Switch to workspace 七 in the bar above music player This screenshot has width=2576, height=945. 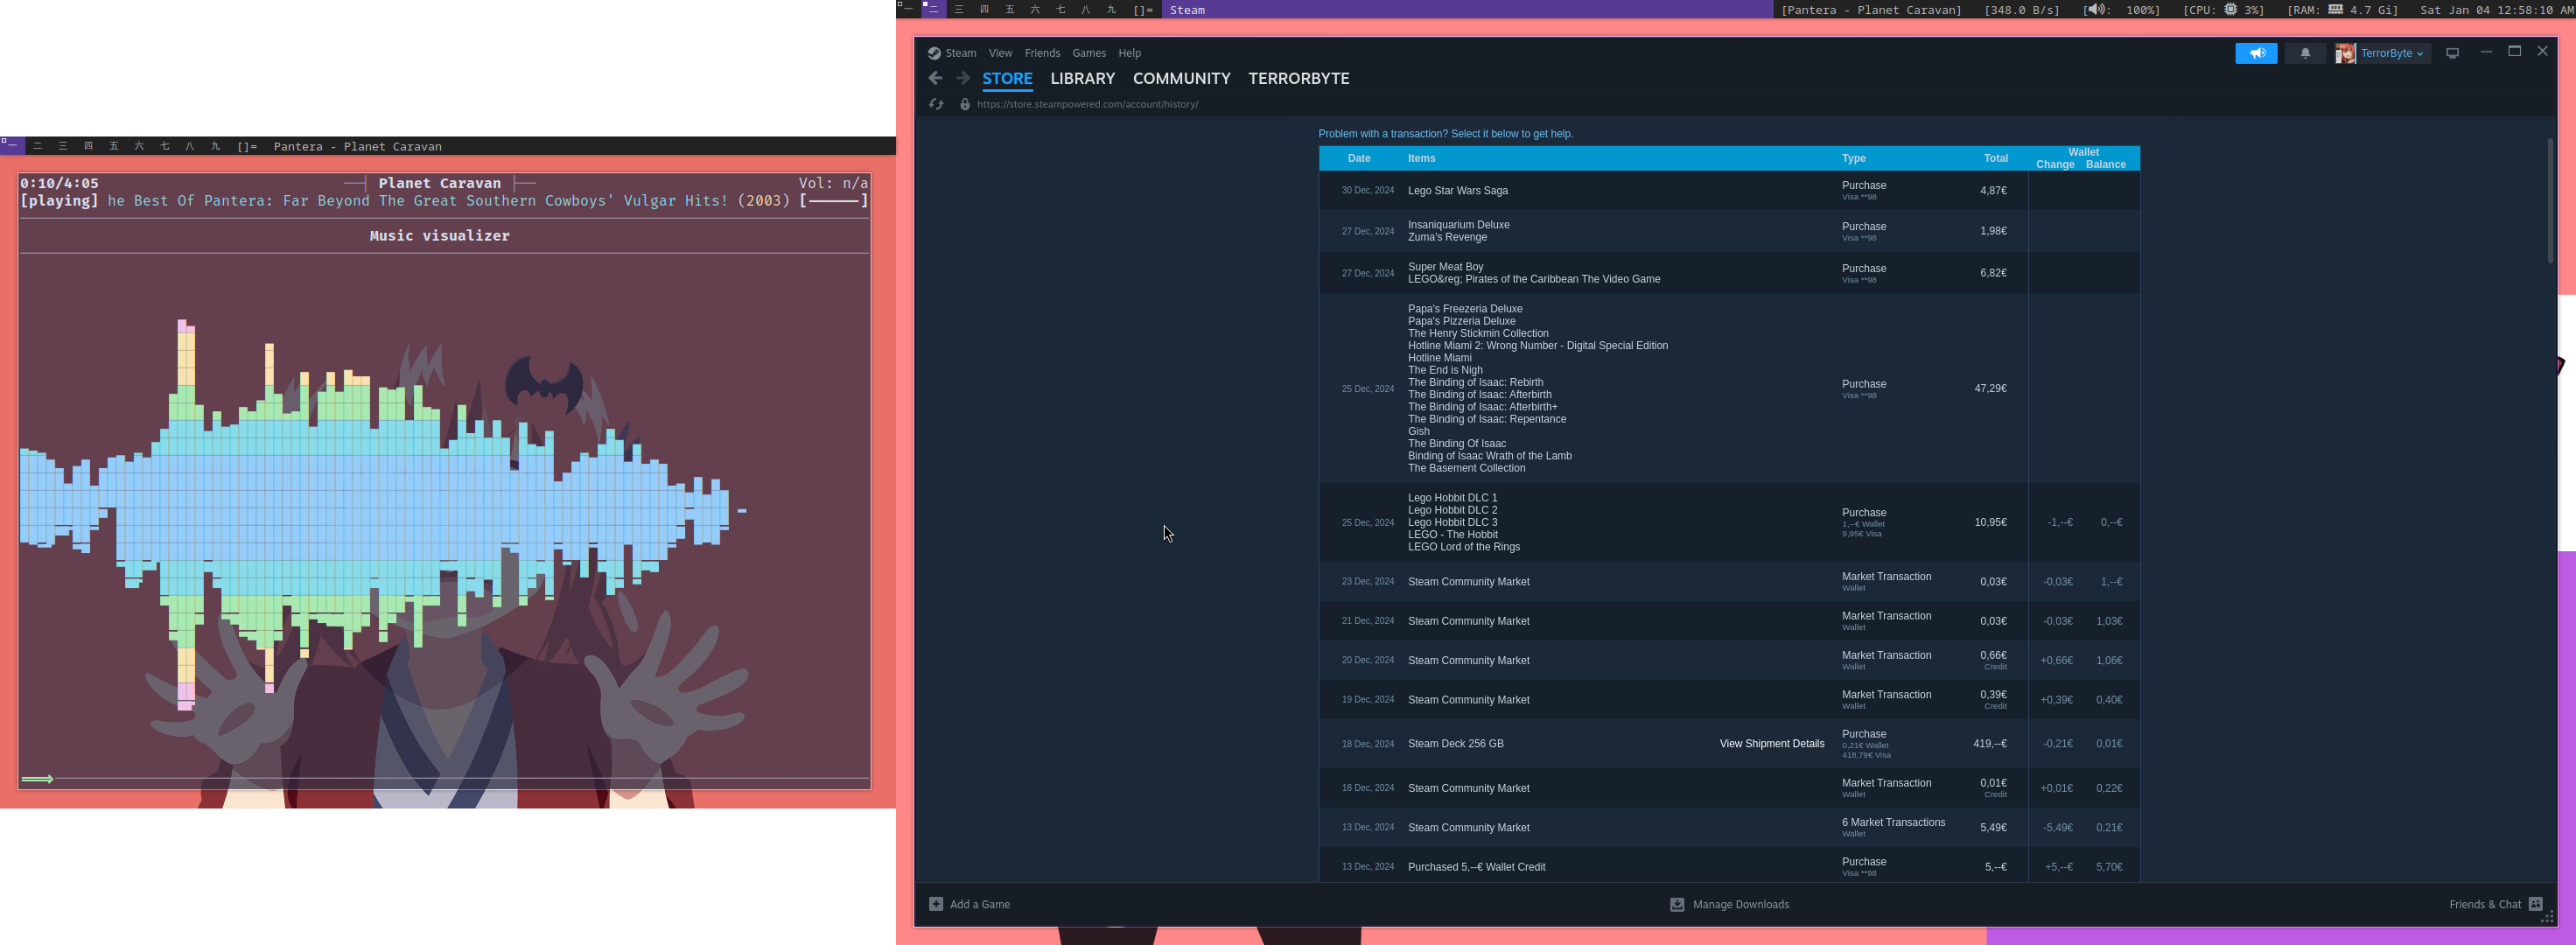pyautogui.click(x=165, y=146)
